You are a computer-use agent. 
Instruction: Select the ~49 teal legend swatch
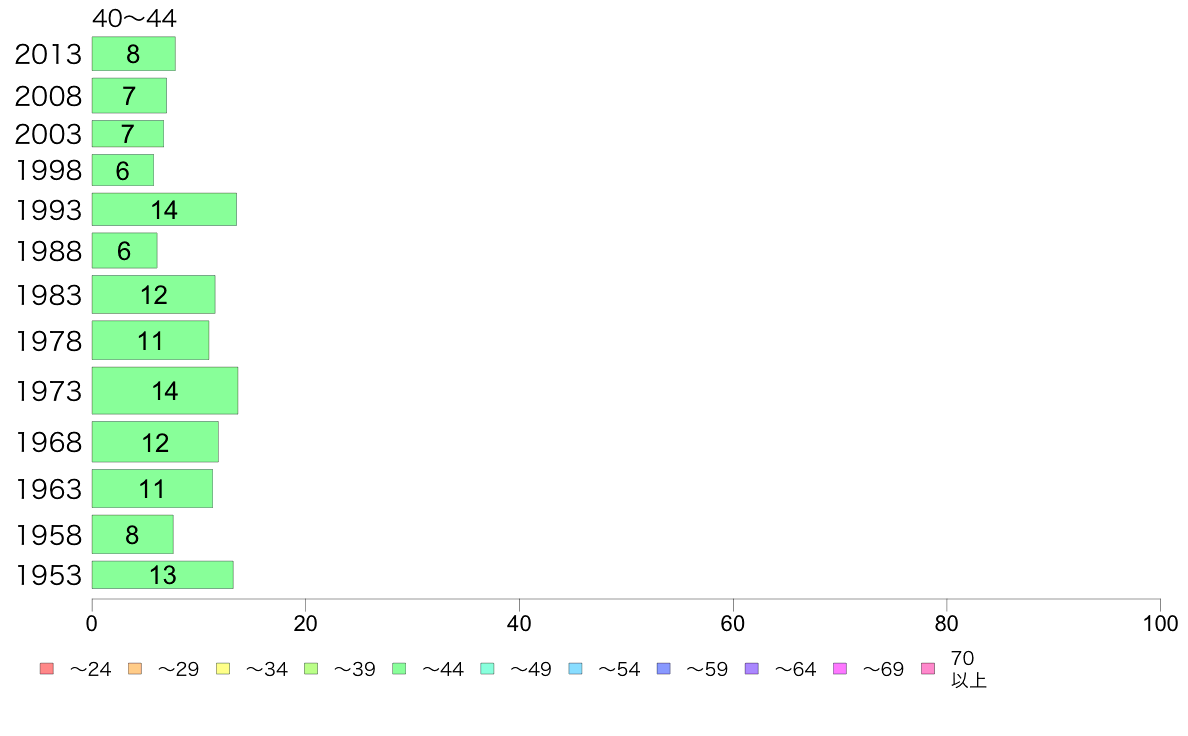(x=487, y=669)
